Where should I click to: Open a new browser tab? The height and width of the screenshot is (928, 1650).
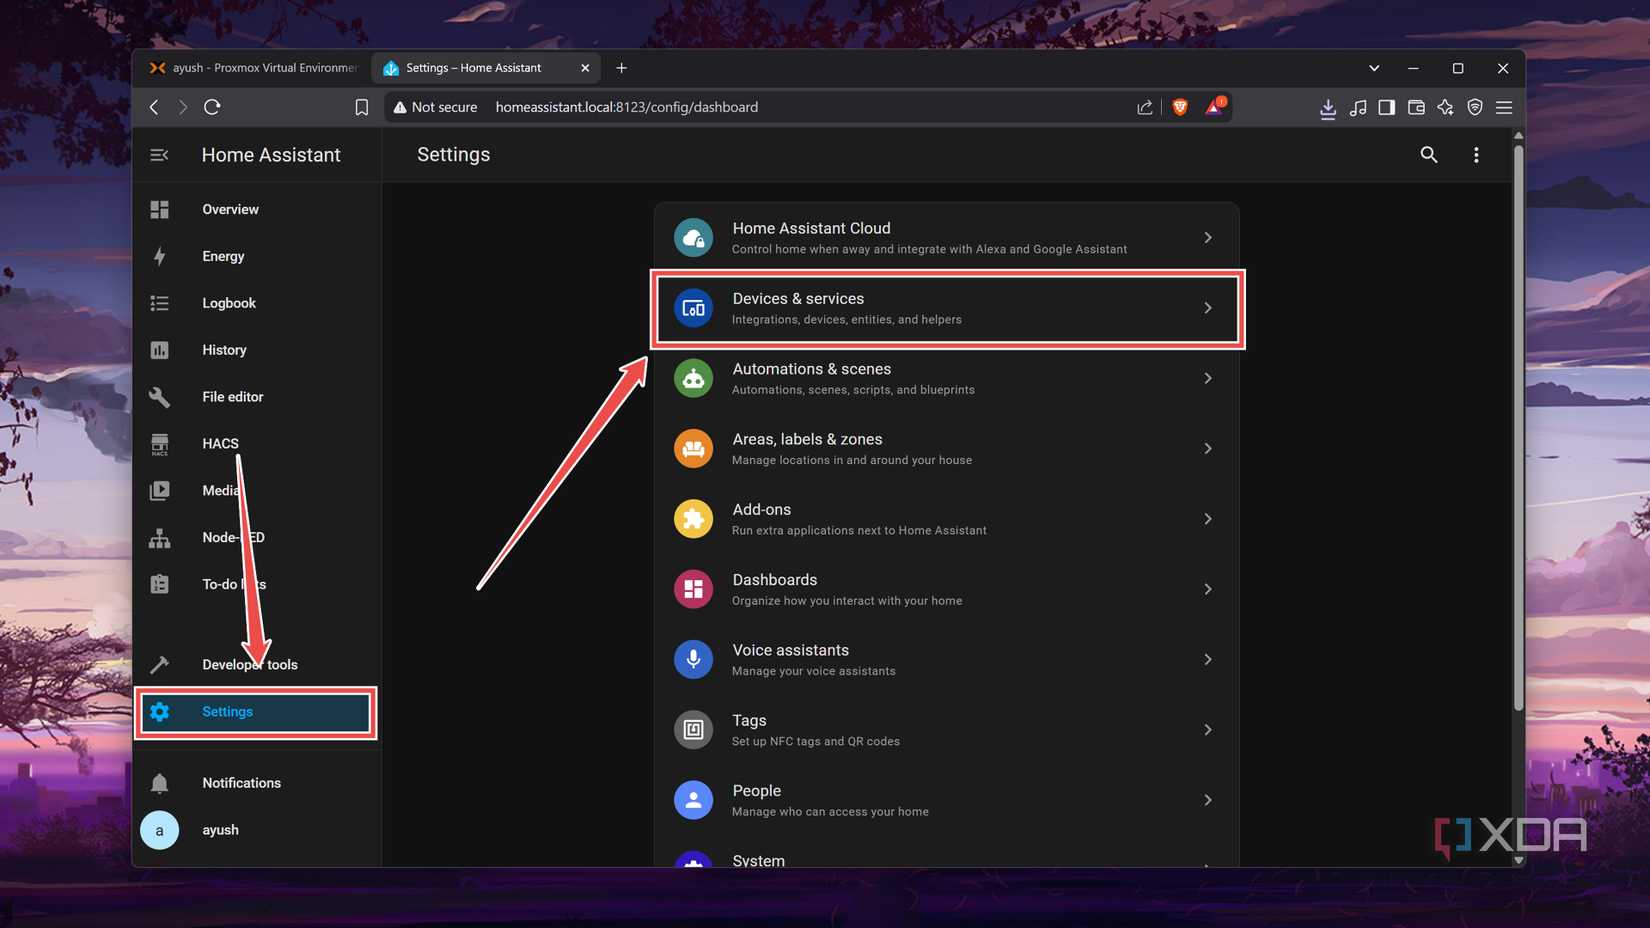(621, 68)
